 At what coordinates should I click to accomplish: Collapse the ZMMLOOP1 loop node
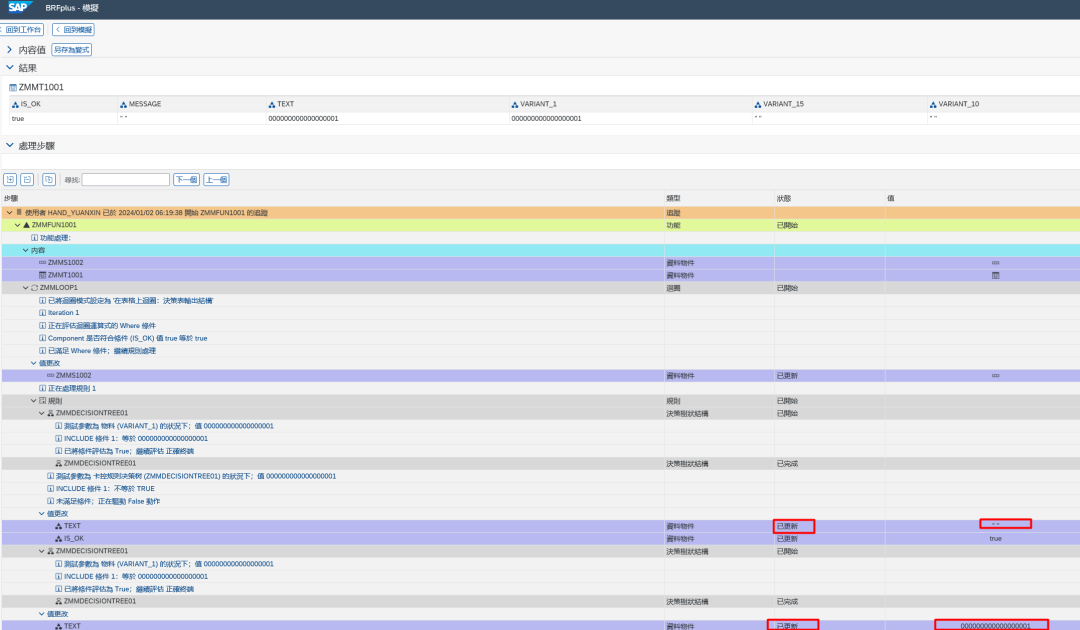pos(25,288)
